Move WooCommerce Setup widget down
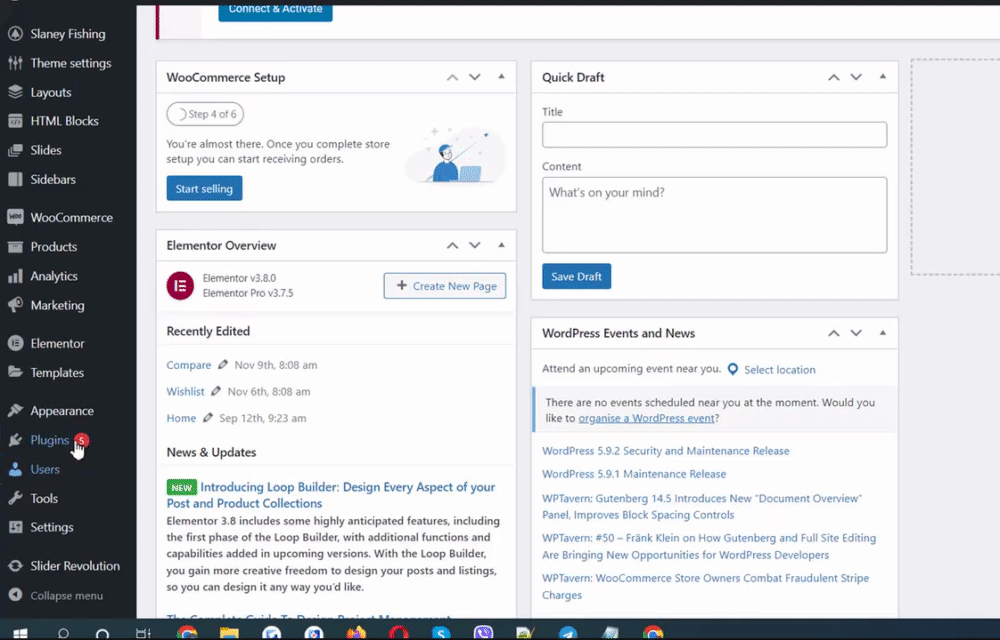 tap(474, 77)
